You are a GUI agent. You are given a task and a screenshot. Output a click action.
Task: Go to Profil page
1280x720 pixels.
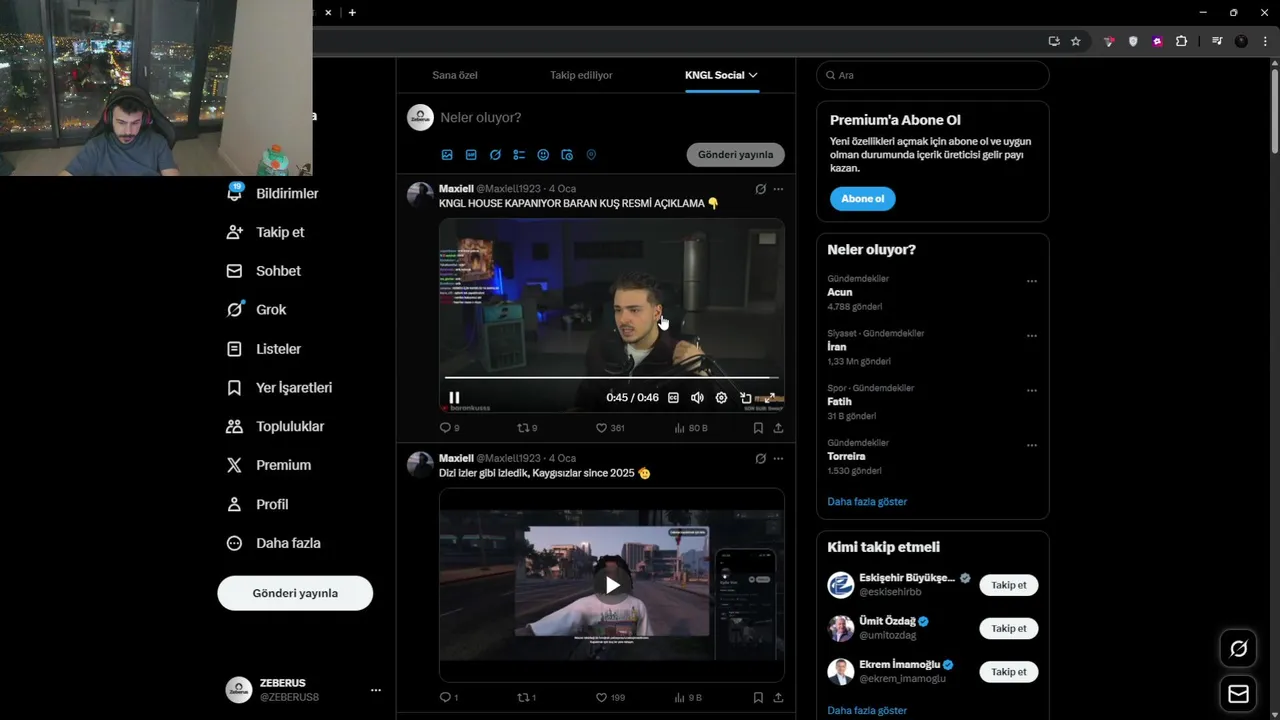(x=258, y=504)
